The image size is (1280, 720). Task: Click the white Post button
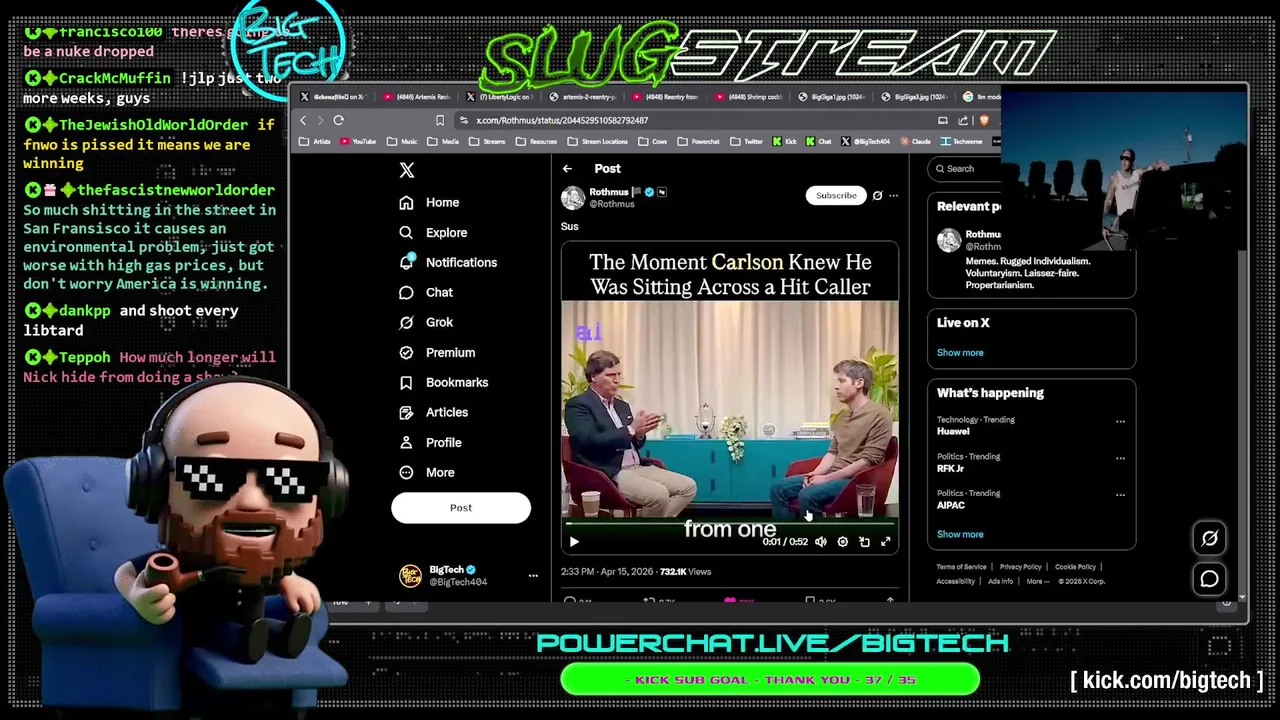461,507
